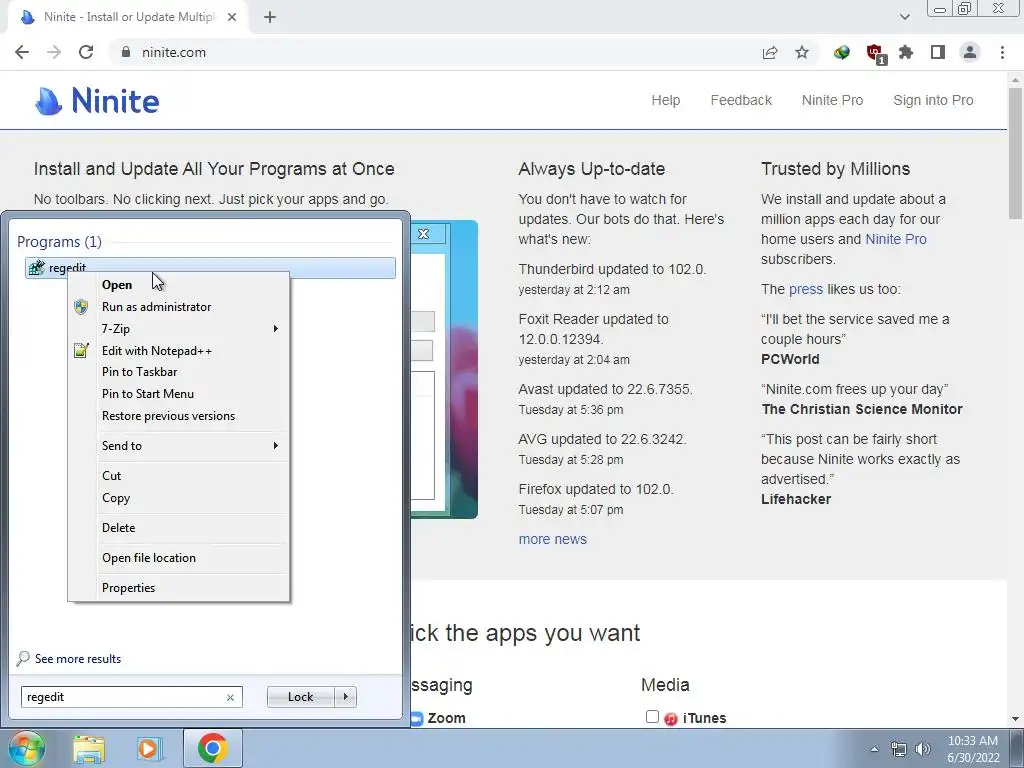
Task: Open the press link
Action: click(x=805, y=289)
